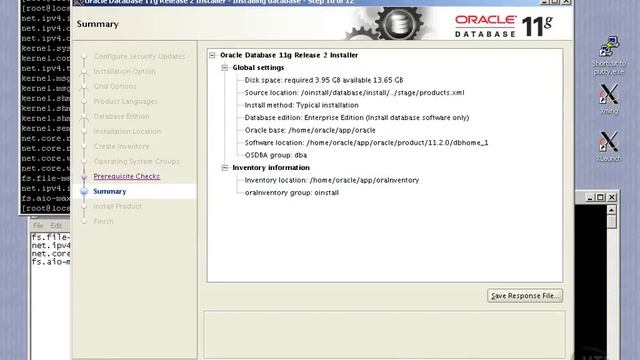Select the Source location row
The image size is (640, 360).
coord(354,93)
